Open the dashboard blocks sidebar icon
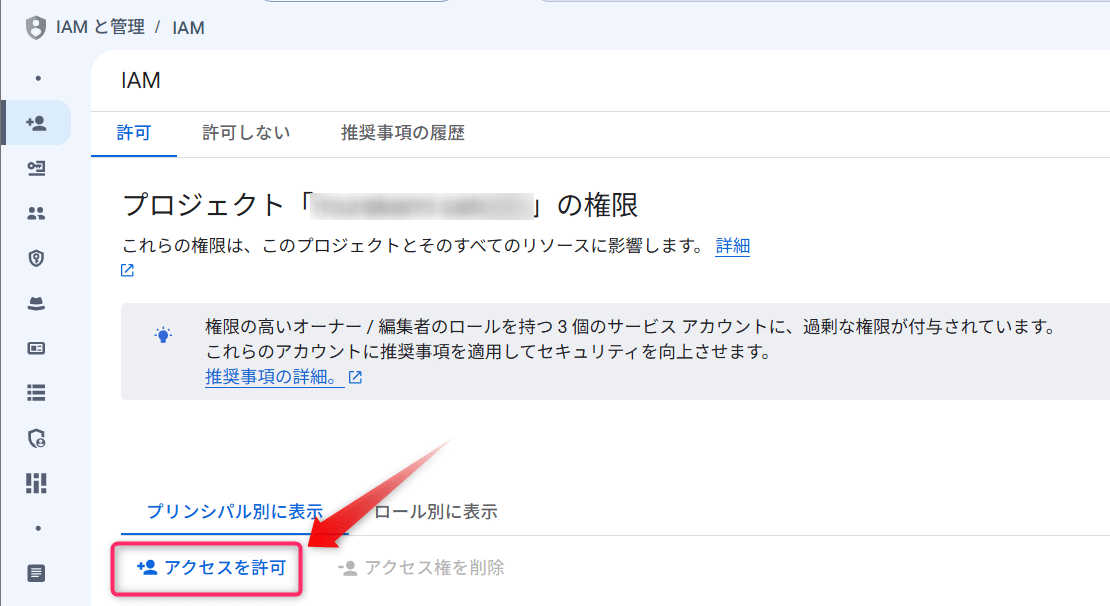1110x606 pixels. point(36,484)
